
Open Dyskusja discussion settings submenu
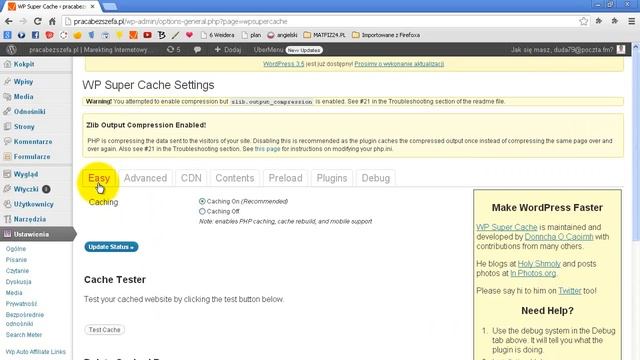click(x=18, y=282)
